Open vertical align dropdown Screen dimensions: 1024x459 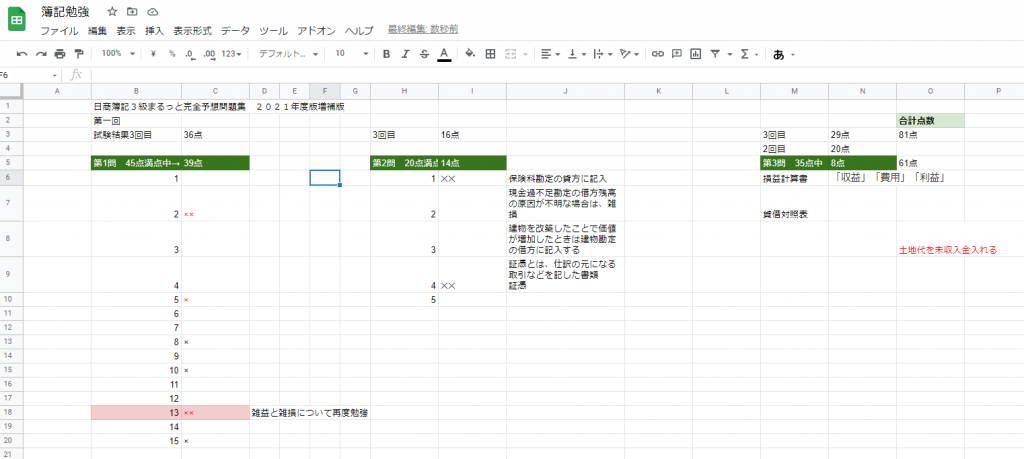(577, 54)
